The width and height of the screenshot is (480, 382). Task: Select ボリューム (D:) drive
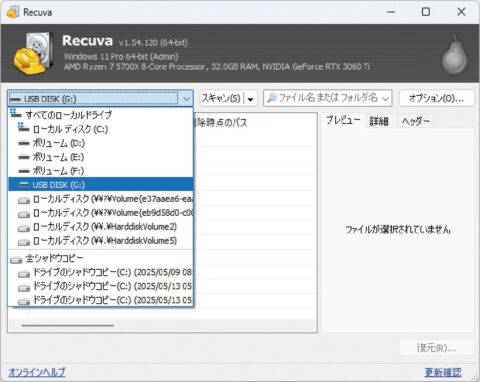100,143
